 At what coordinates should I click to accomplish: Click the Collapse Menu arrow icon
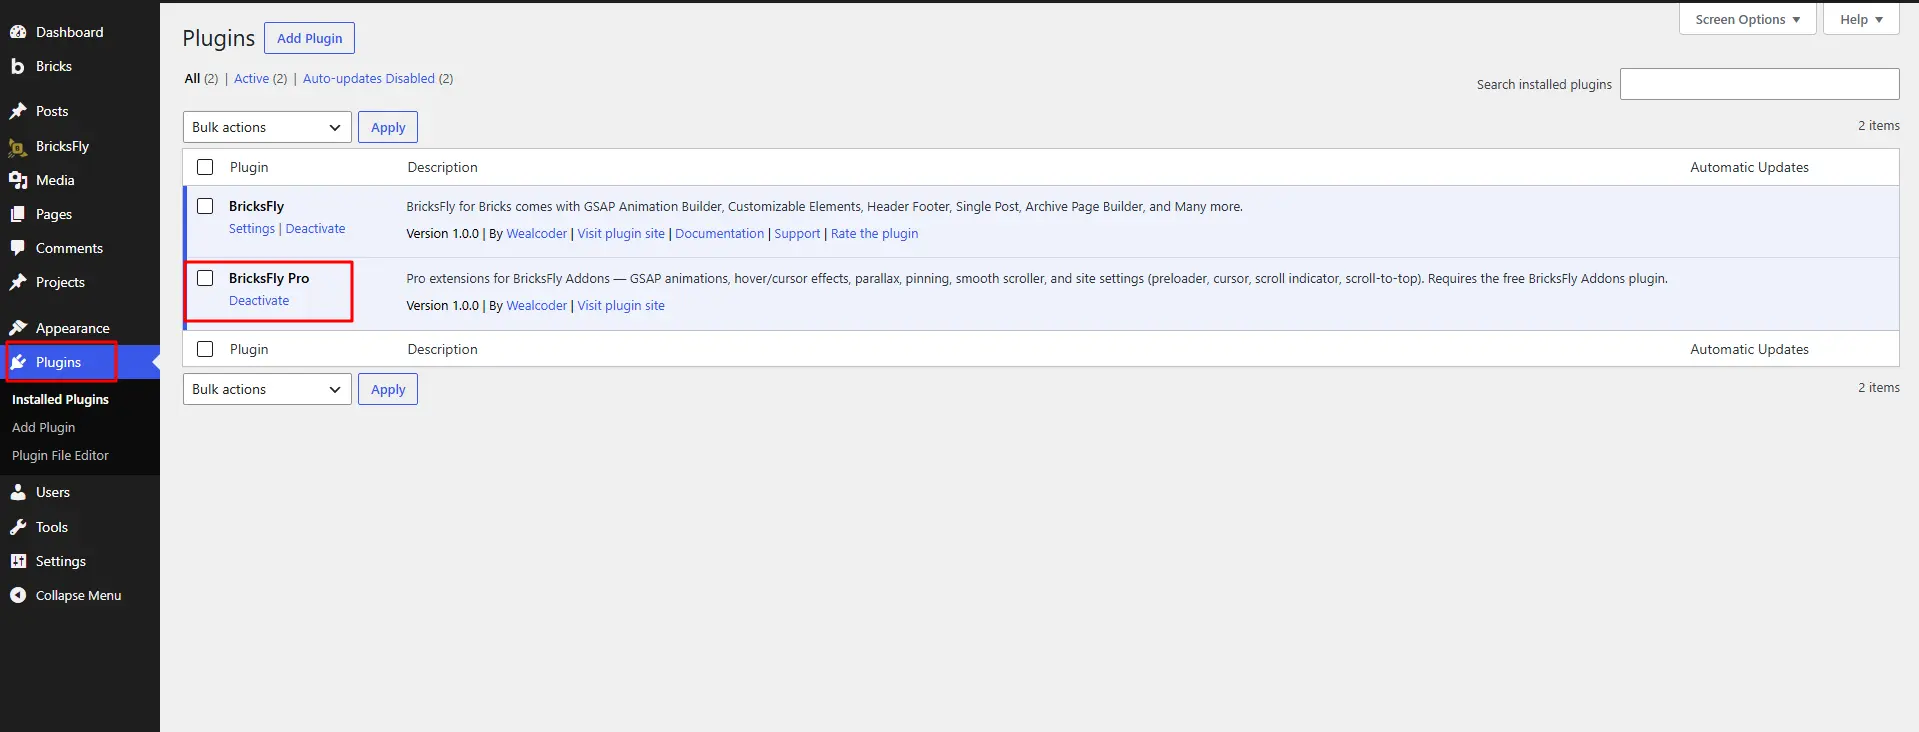click(x=18, y=595)
